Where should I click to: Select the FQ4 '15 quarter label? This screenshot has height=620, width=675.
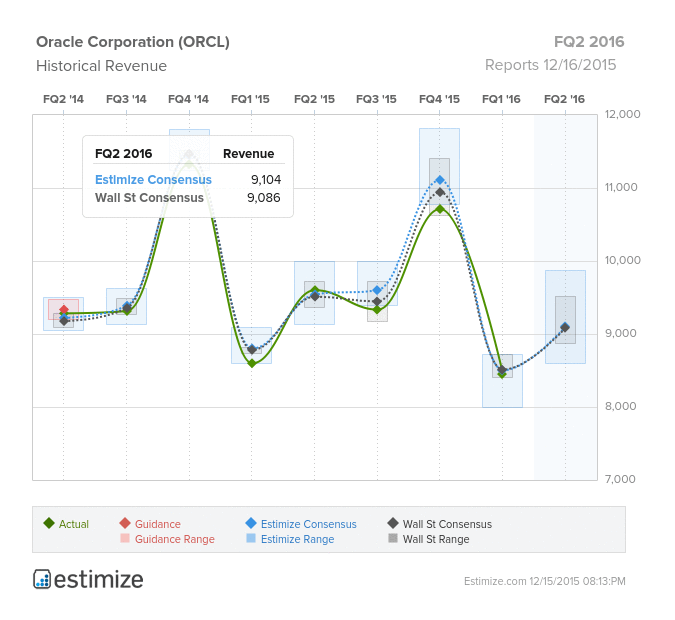tap(439, 99)
